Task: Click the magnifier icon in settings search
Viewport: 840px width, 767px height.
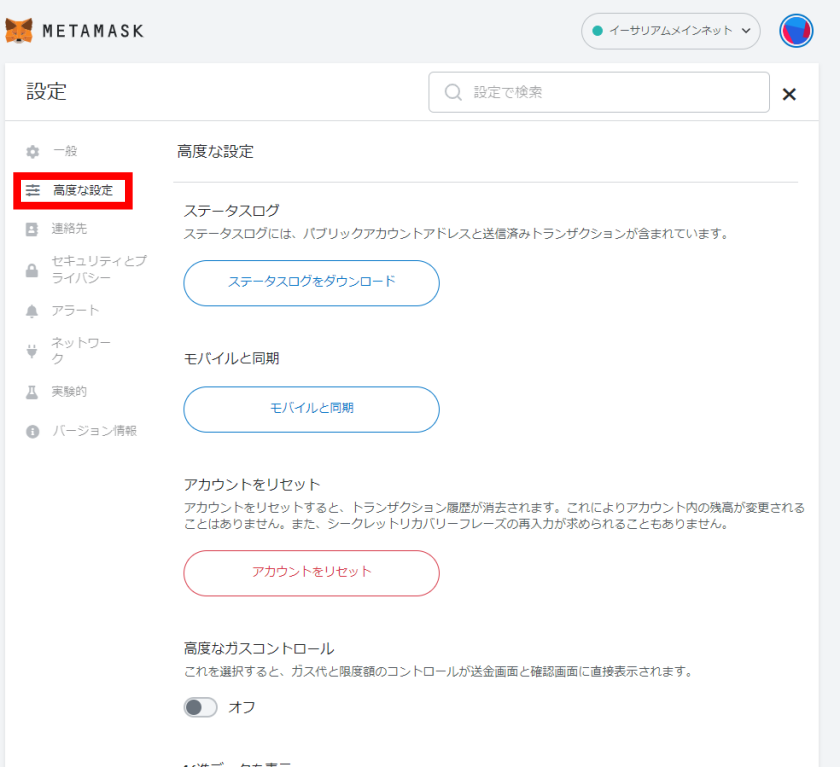Action: [453, 92]
